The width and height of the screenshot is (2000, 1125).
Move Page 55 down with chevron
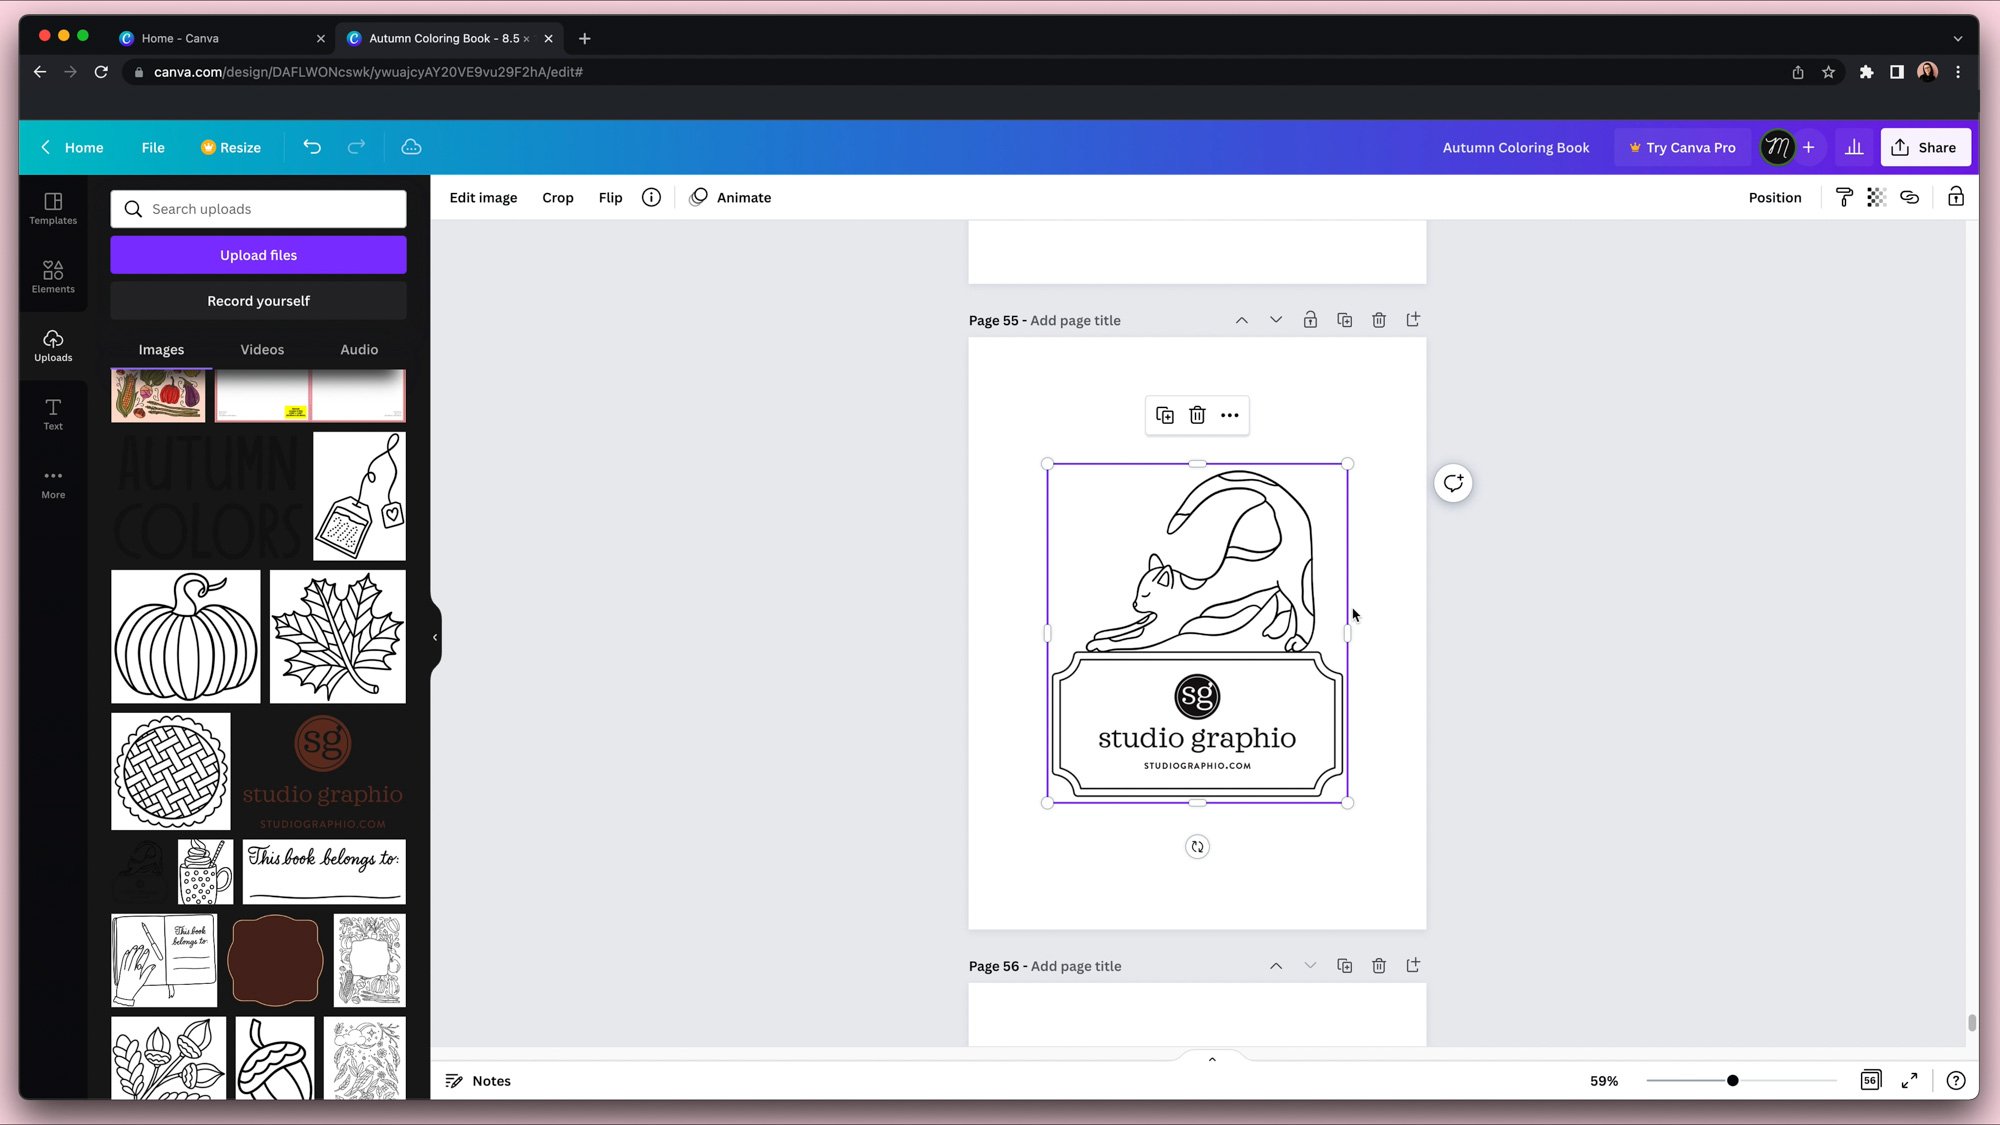(x=1276, y=320)
